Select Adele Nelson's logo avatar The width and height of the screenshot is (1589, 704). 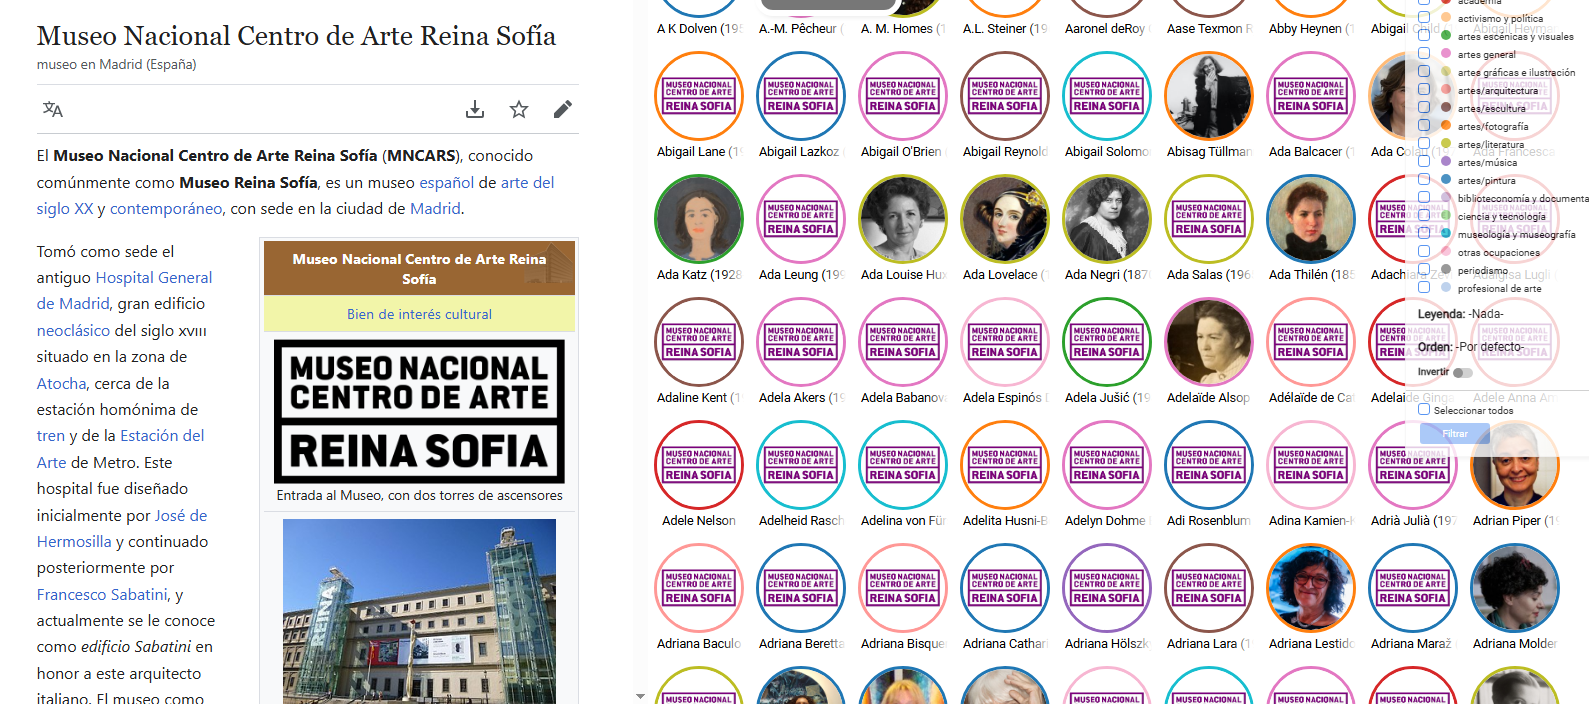pos(699,465)
